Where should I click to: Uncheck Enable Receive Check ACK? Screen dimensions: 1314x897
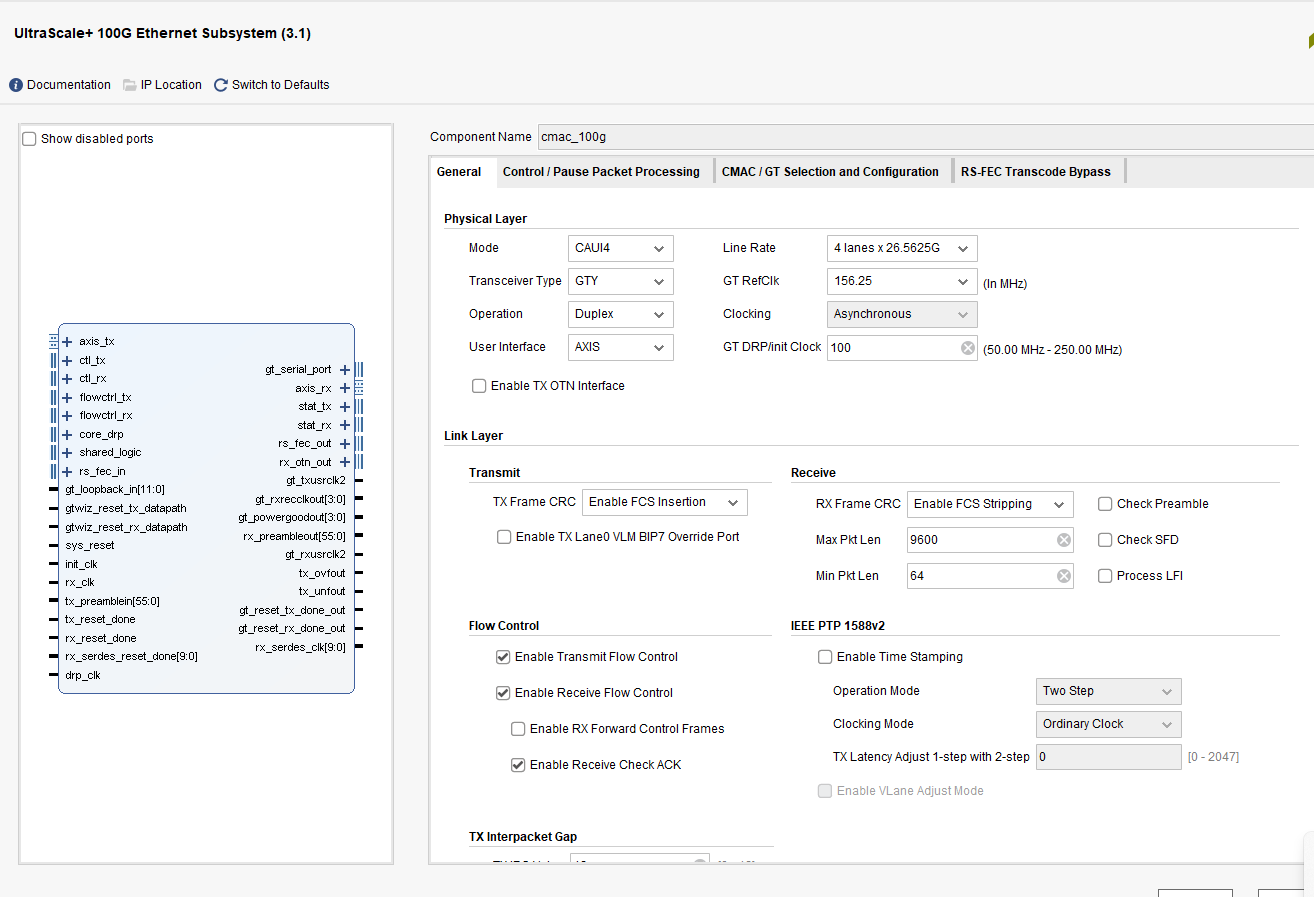[518, 765]
